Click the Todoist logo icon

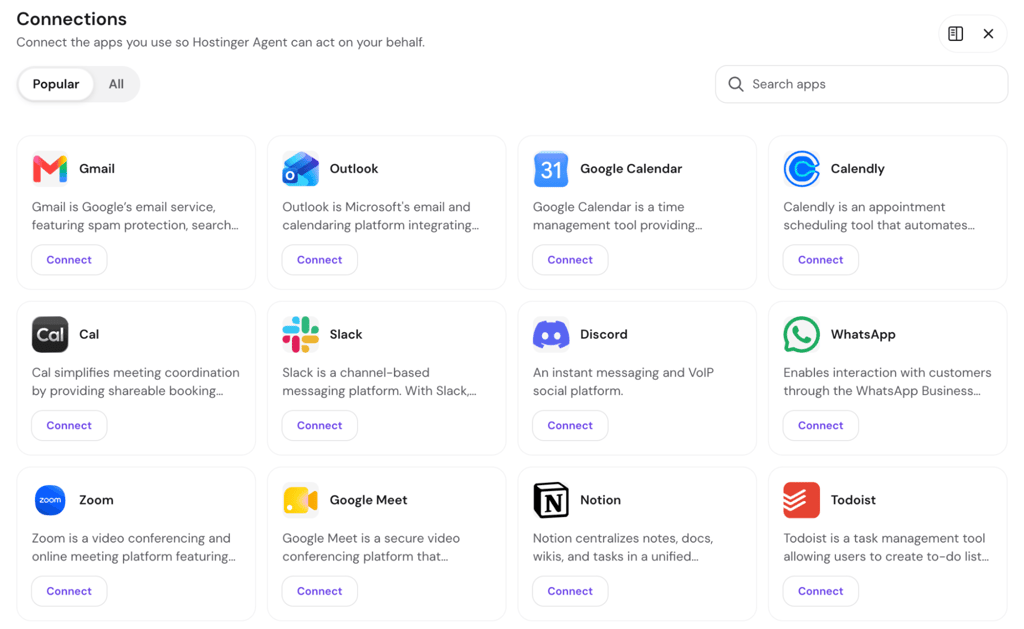801,500
